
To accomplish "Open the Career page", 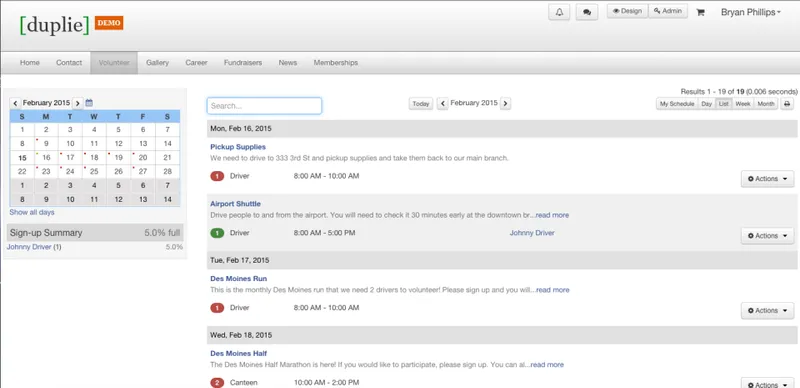I will point(196,62).
